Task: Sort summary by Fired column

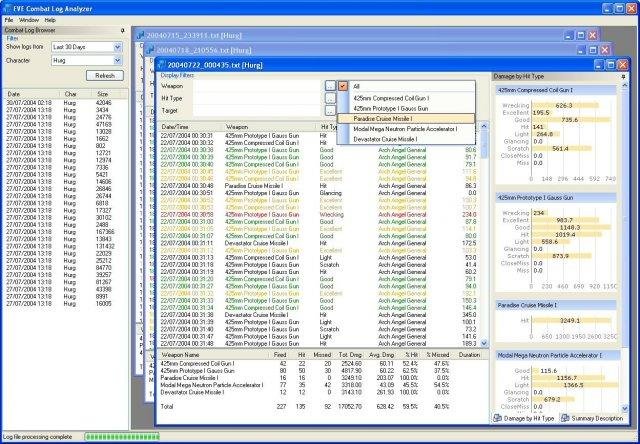Action: pos(280,355)
